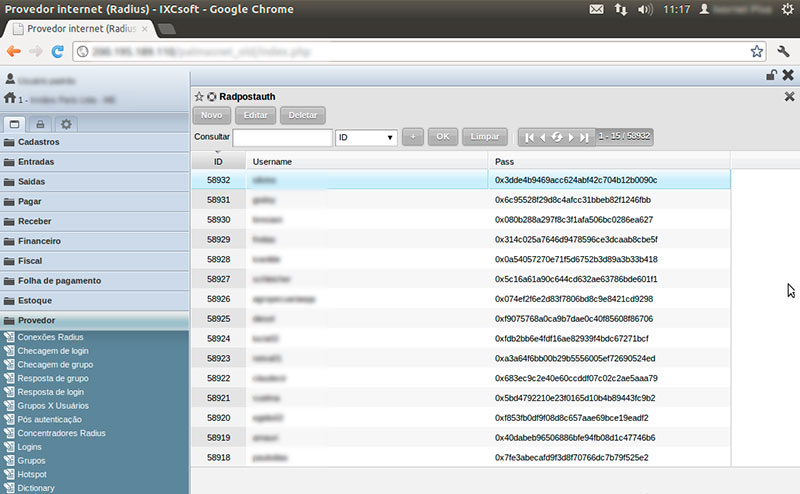
Task: Expand the Estoque menu folder
Action: pyautogui.click(x=94, y=301)
